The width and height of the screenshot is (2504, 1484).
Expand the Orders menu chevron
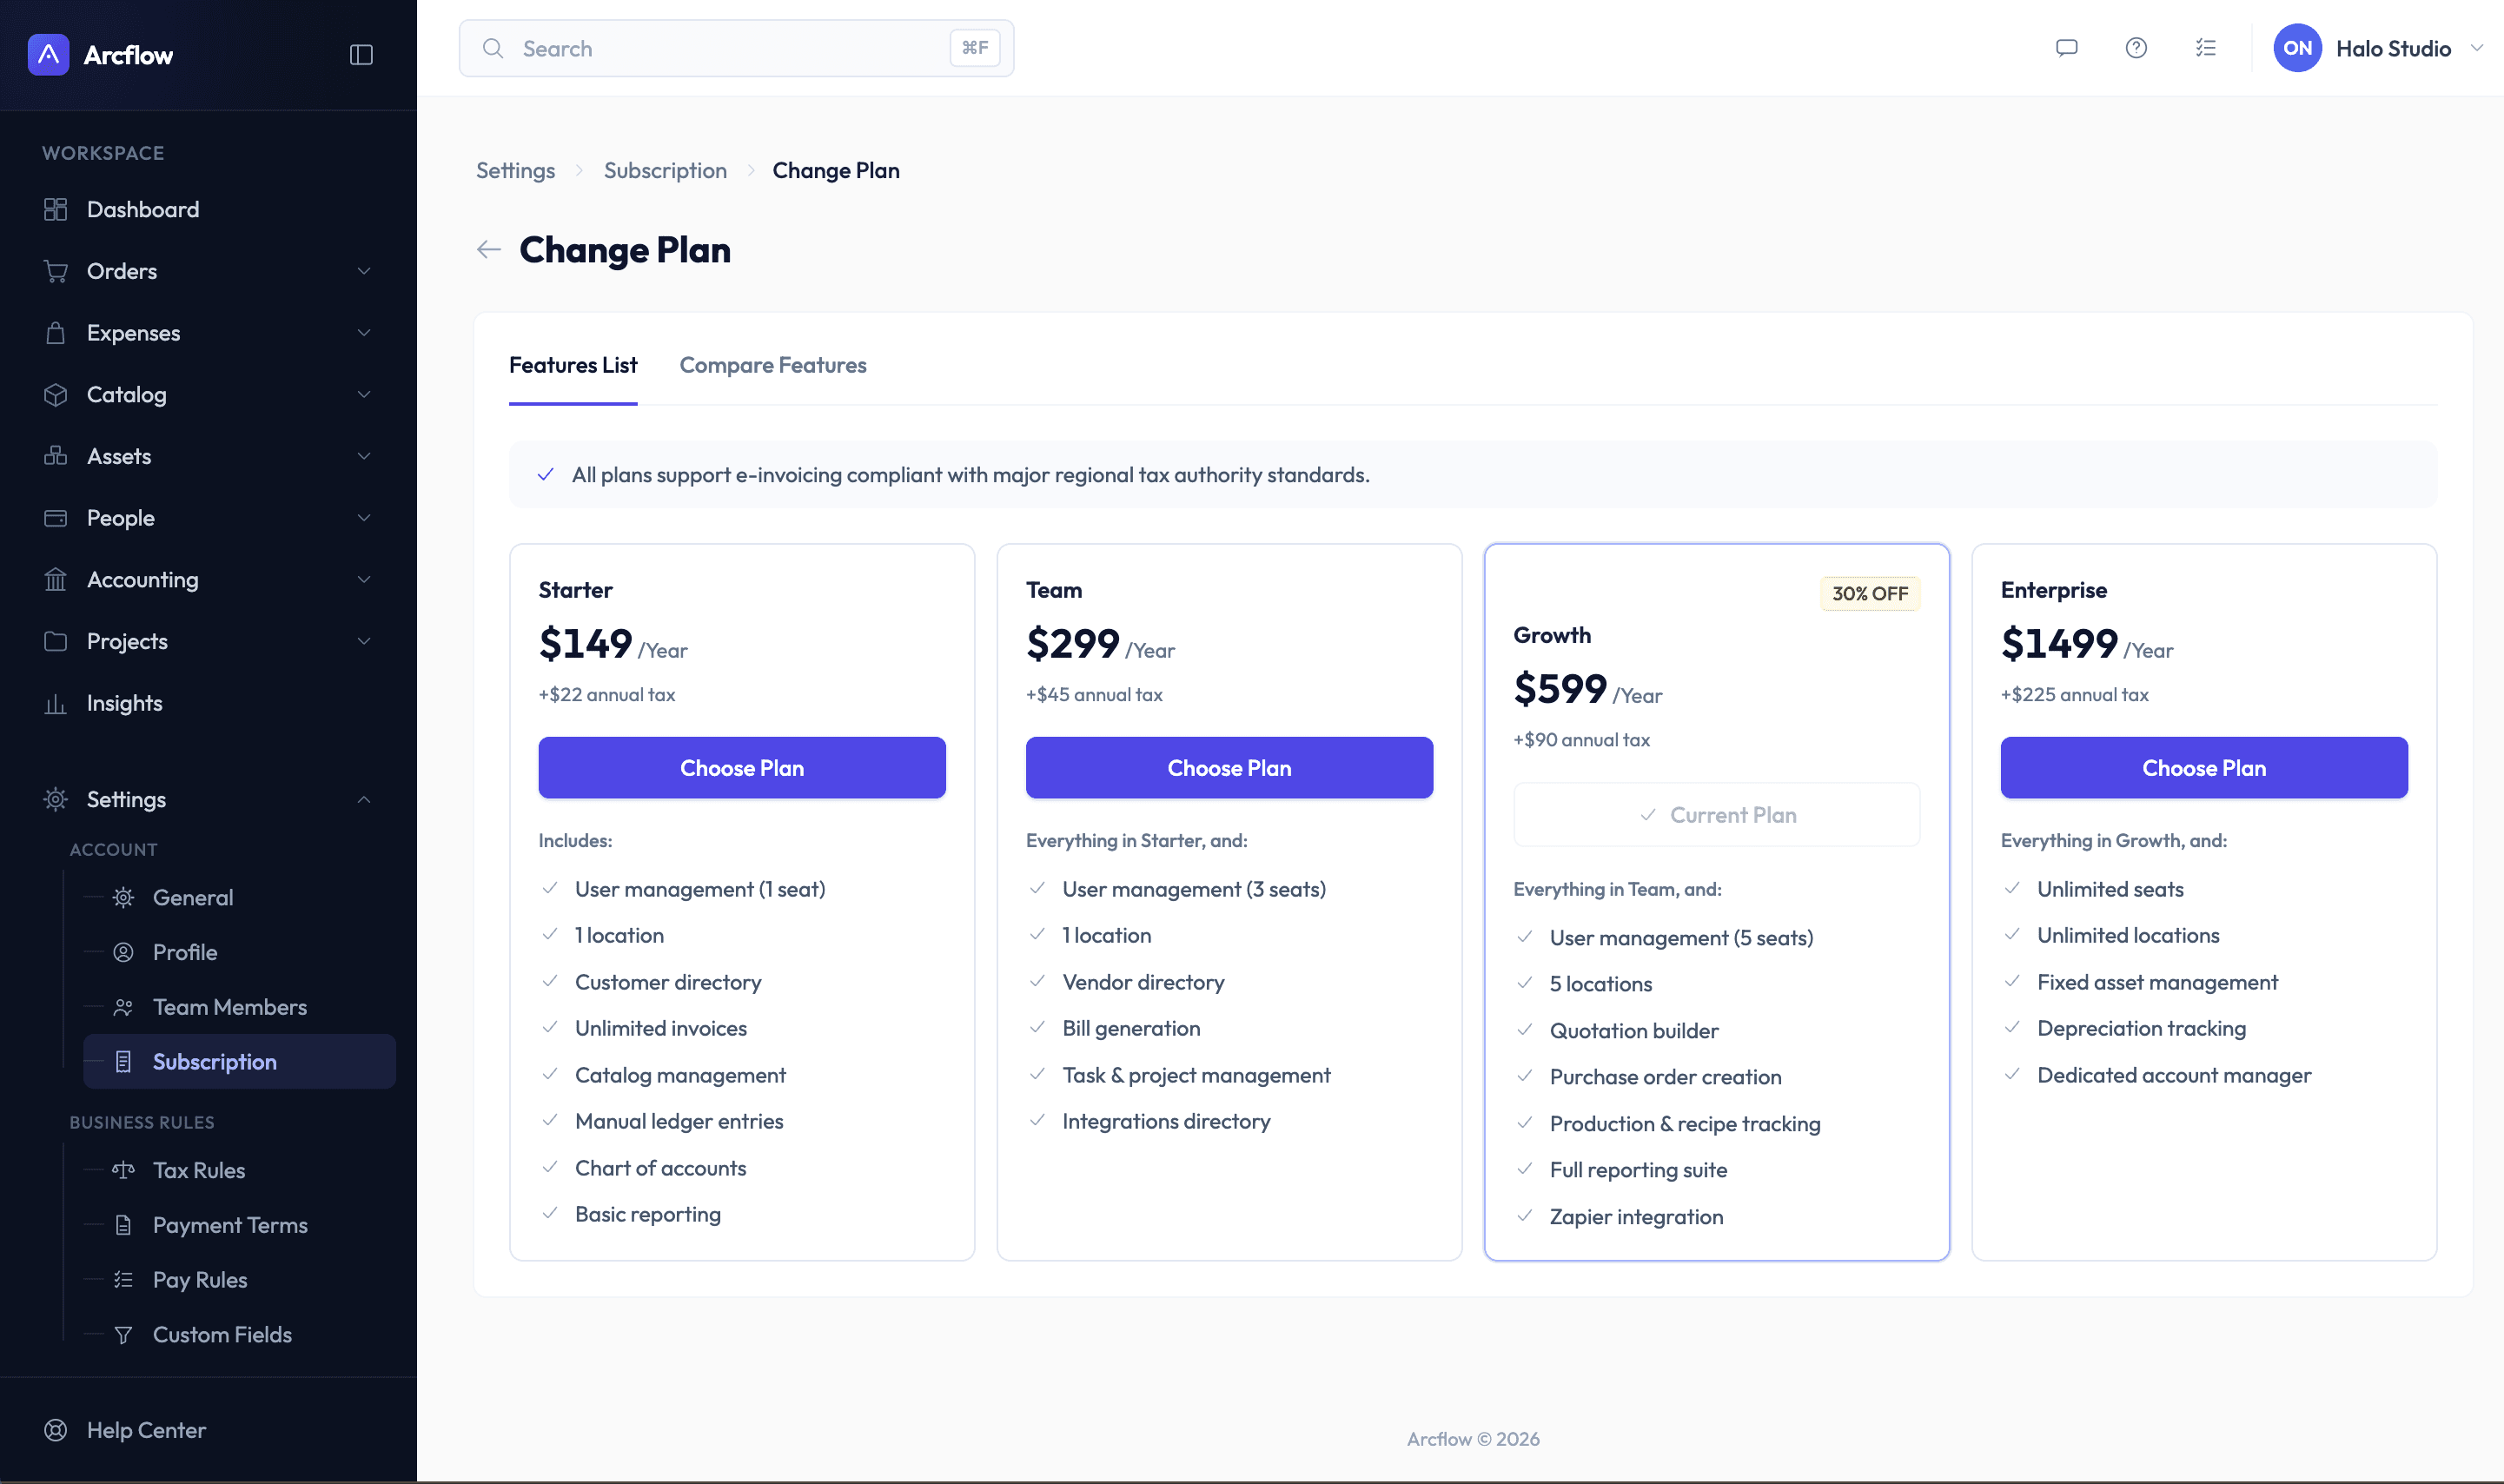(x=364, y=271)
